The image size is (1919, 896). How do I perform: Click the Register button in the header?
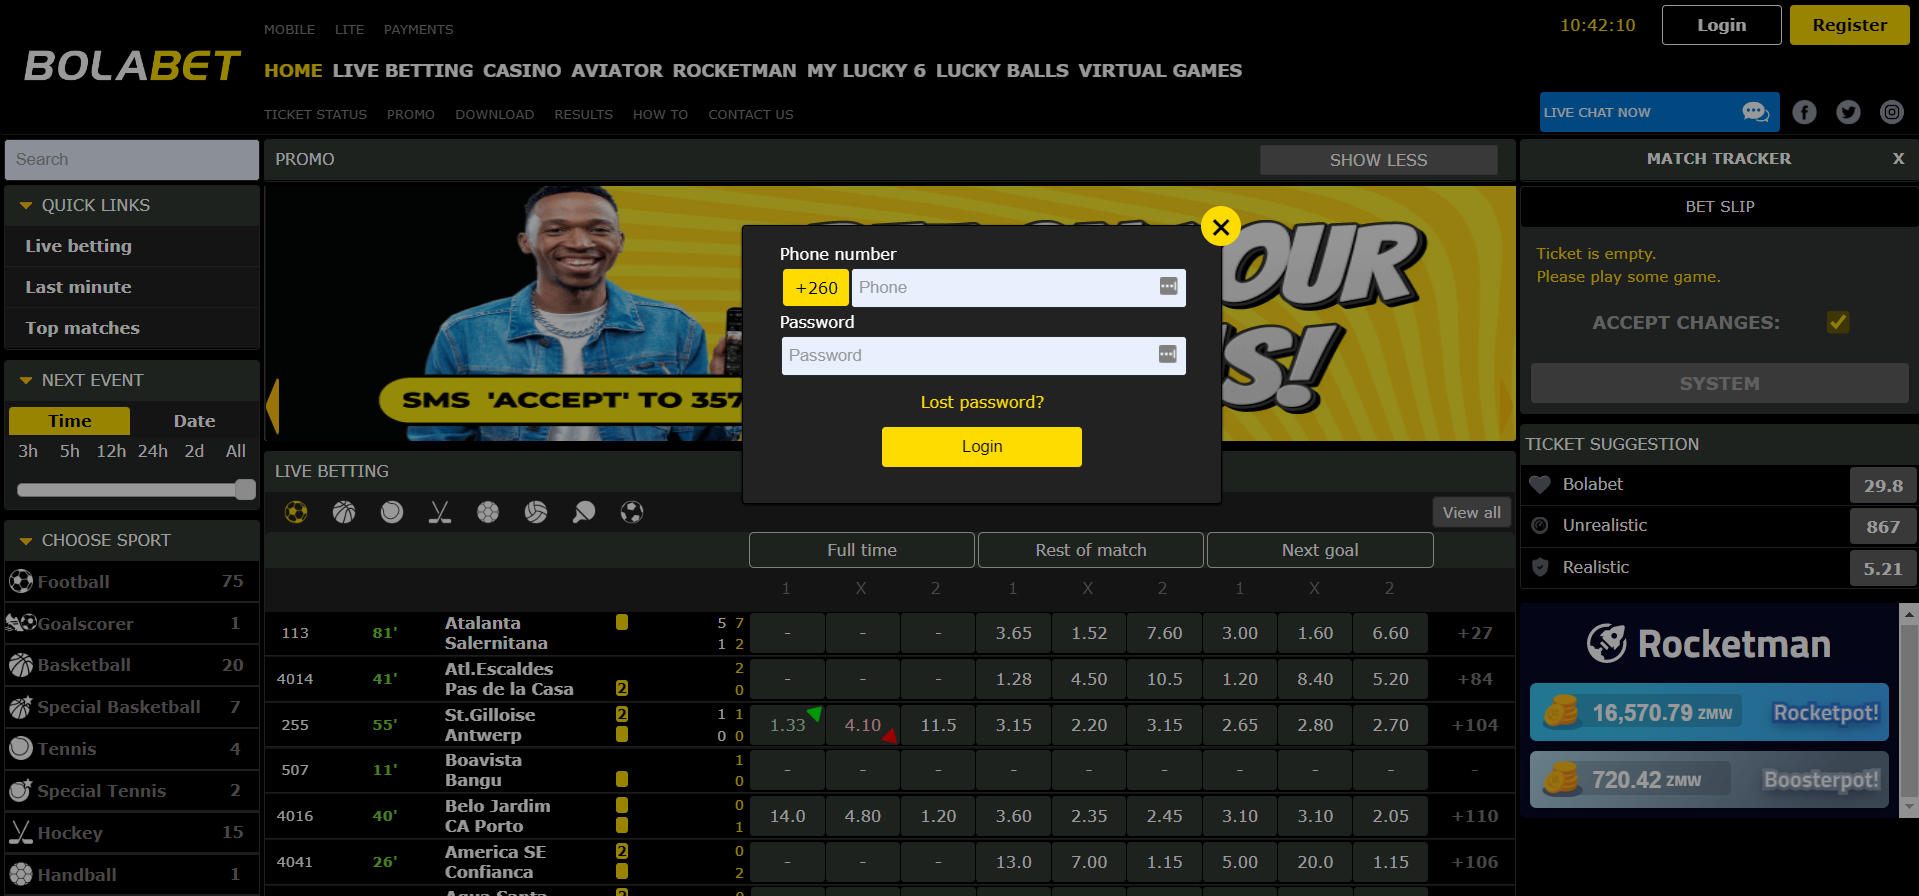tap(1849, 25)
